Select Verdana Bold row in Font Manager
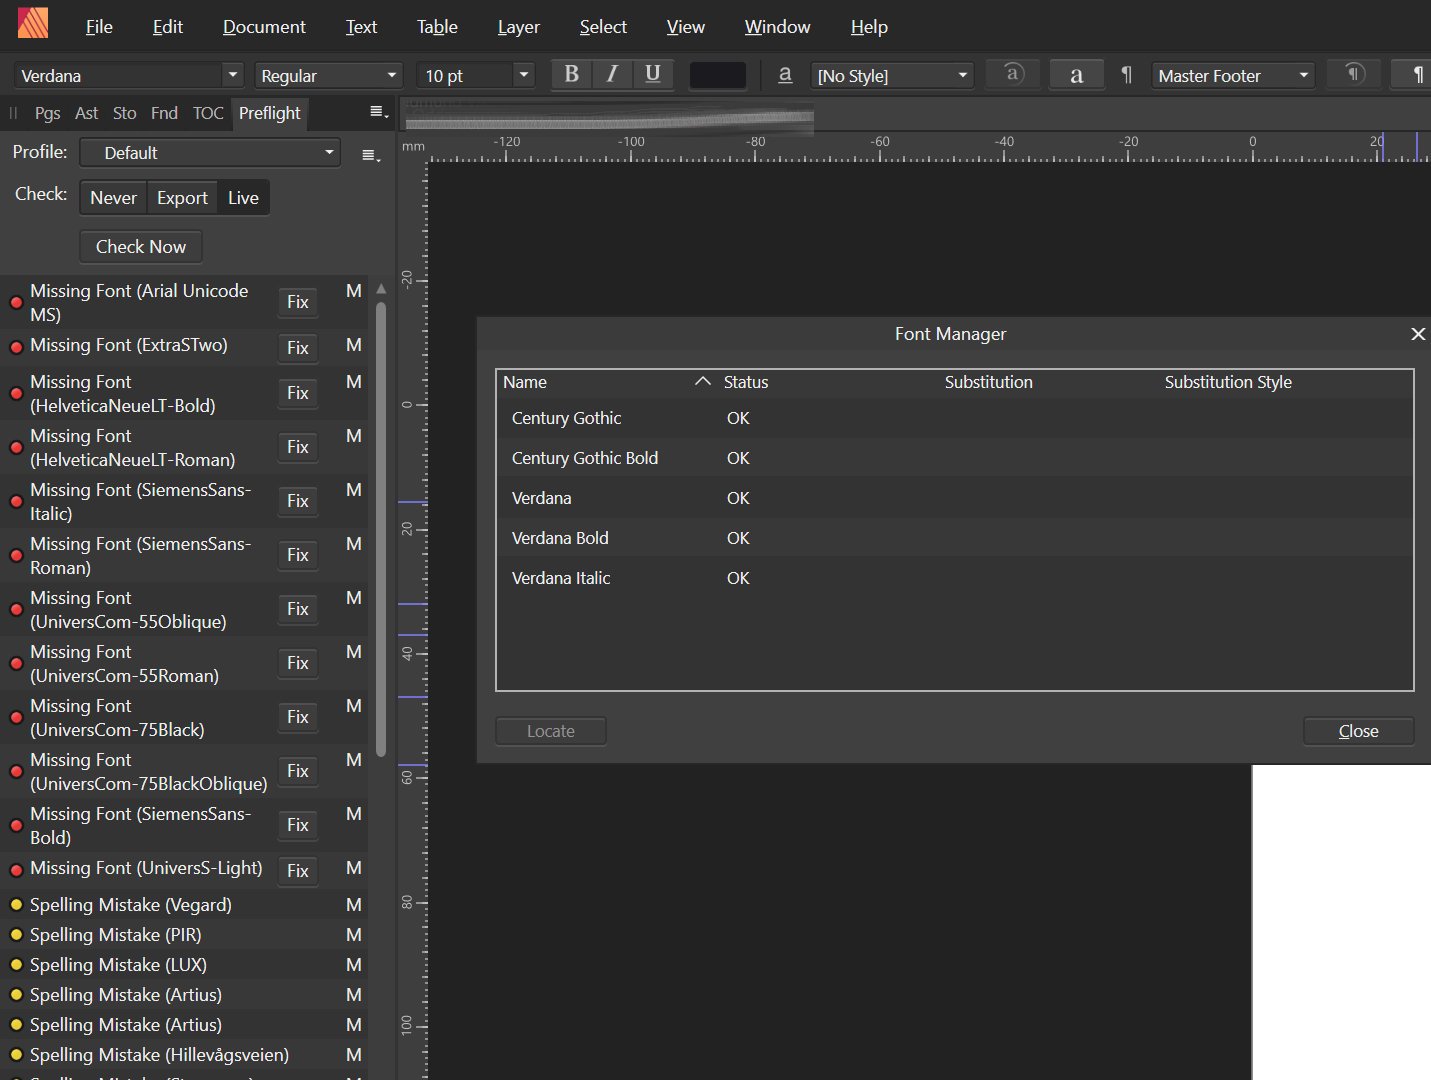Viewport: 1431px width, 1080px height. [954, 538]
